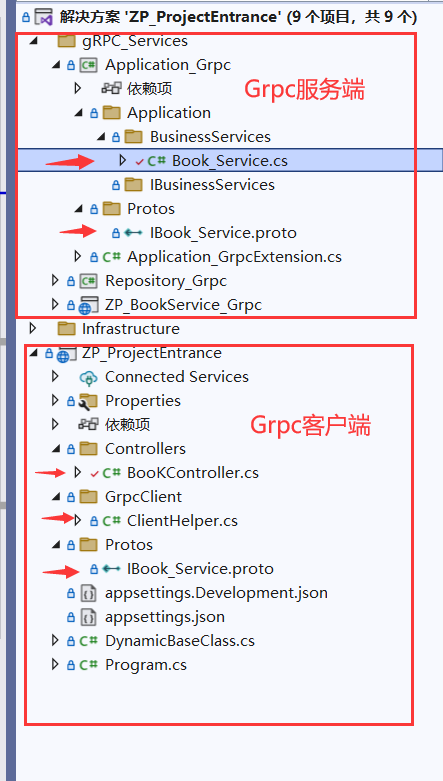This screenshot has width=443, height=781.
Task: Select IBook_Service.proto under Application_Grpc
Action: (x=223, y=232)
